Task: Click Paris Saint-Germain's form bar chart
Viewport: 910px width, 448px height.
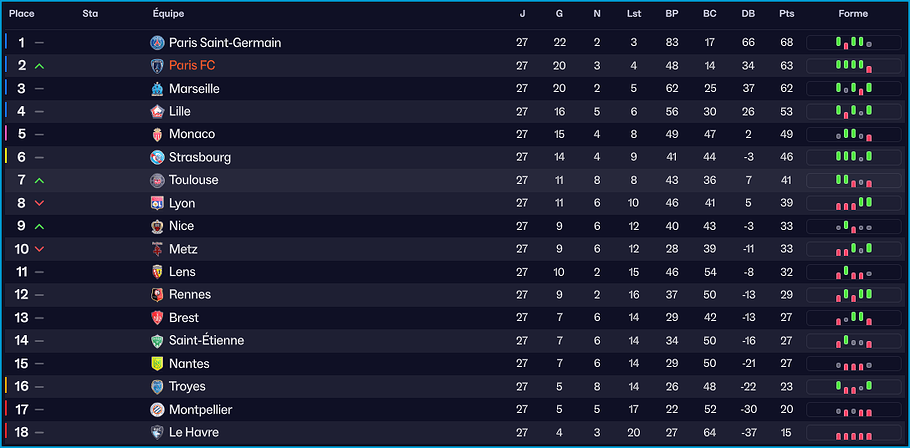Action: click(853, 43)
